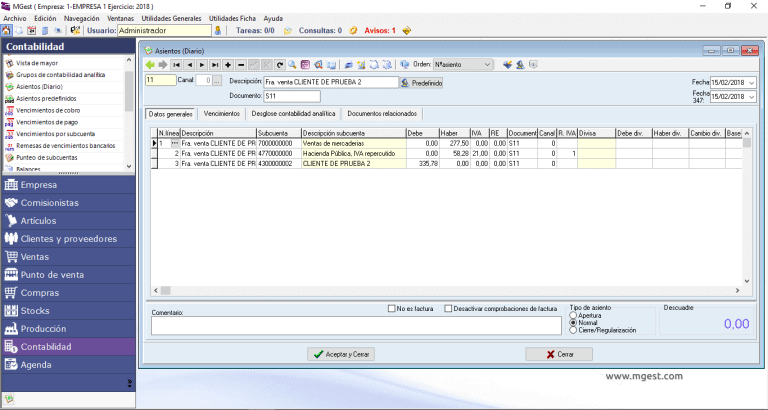Image resolution: width=768 pixels, height=410 pixels.
Task: Open Producción module in sidebar
Action: pyautogui.click(x=68, y=329)
